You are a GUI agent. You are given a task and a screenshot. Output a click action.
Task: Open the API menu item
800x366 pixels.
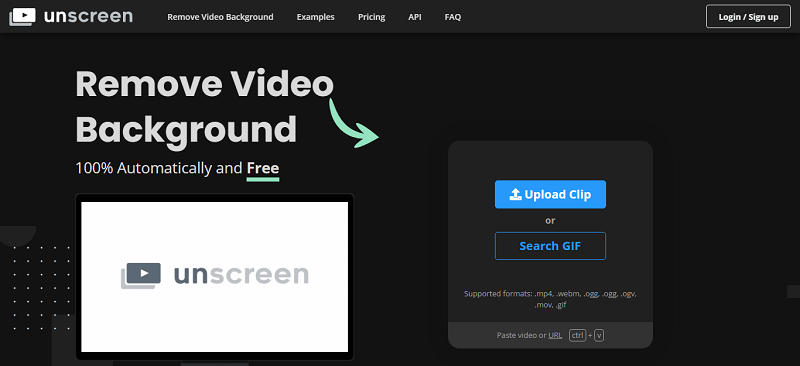(415, 17)
